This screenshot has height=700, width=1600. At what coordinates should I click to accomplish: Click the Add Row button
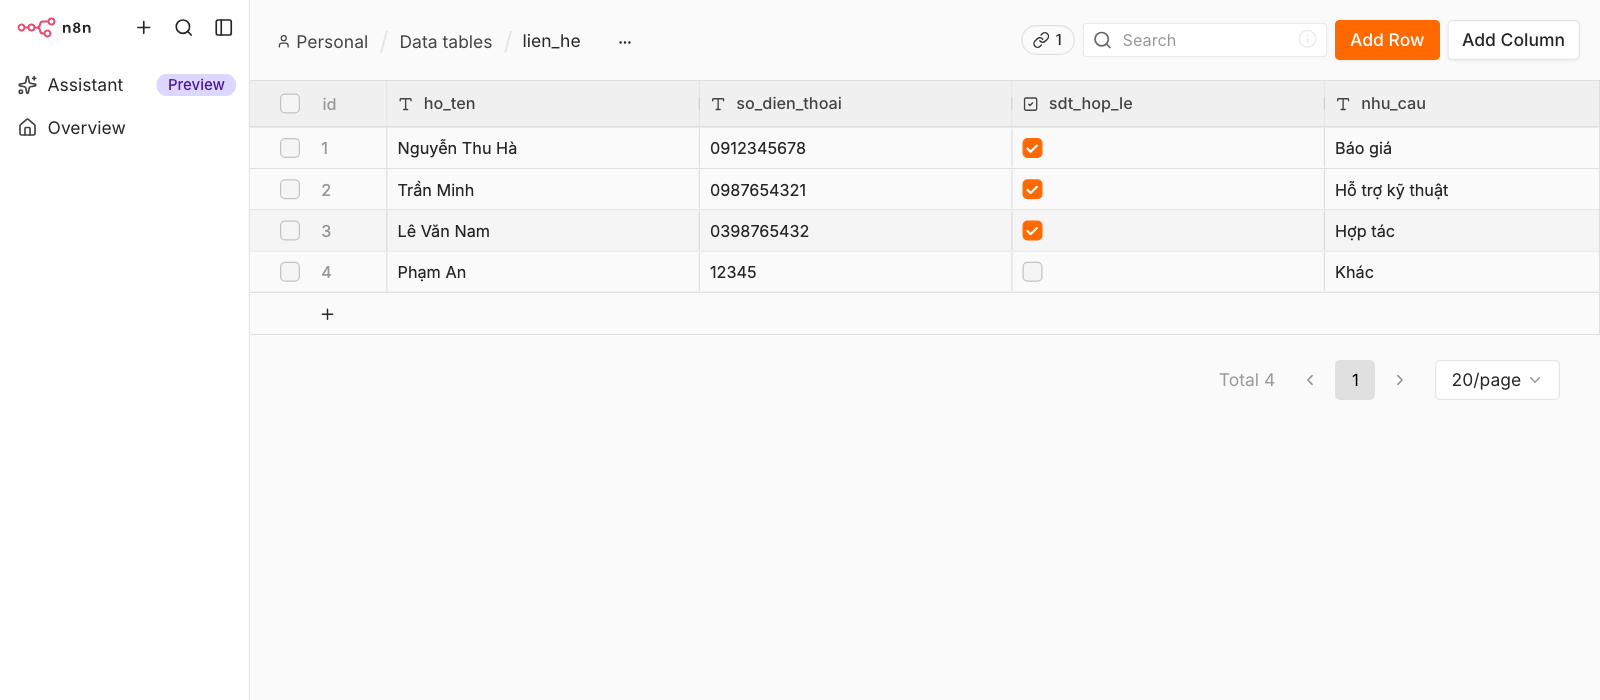click(1387, 40)
